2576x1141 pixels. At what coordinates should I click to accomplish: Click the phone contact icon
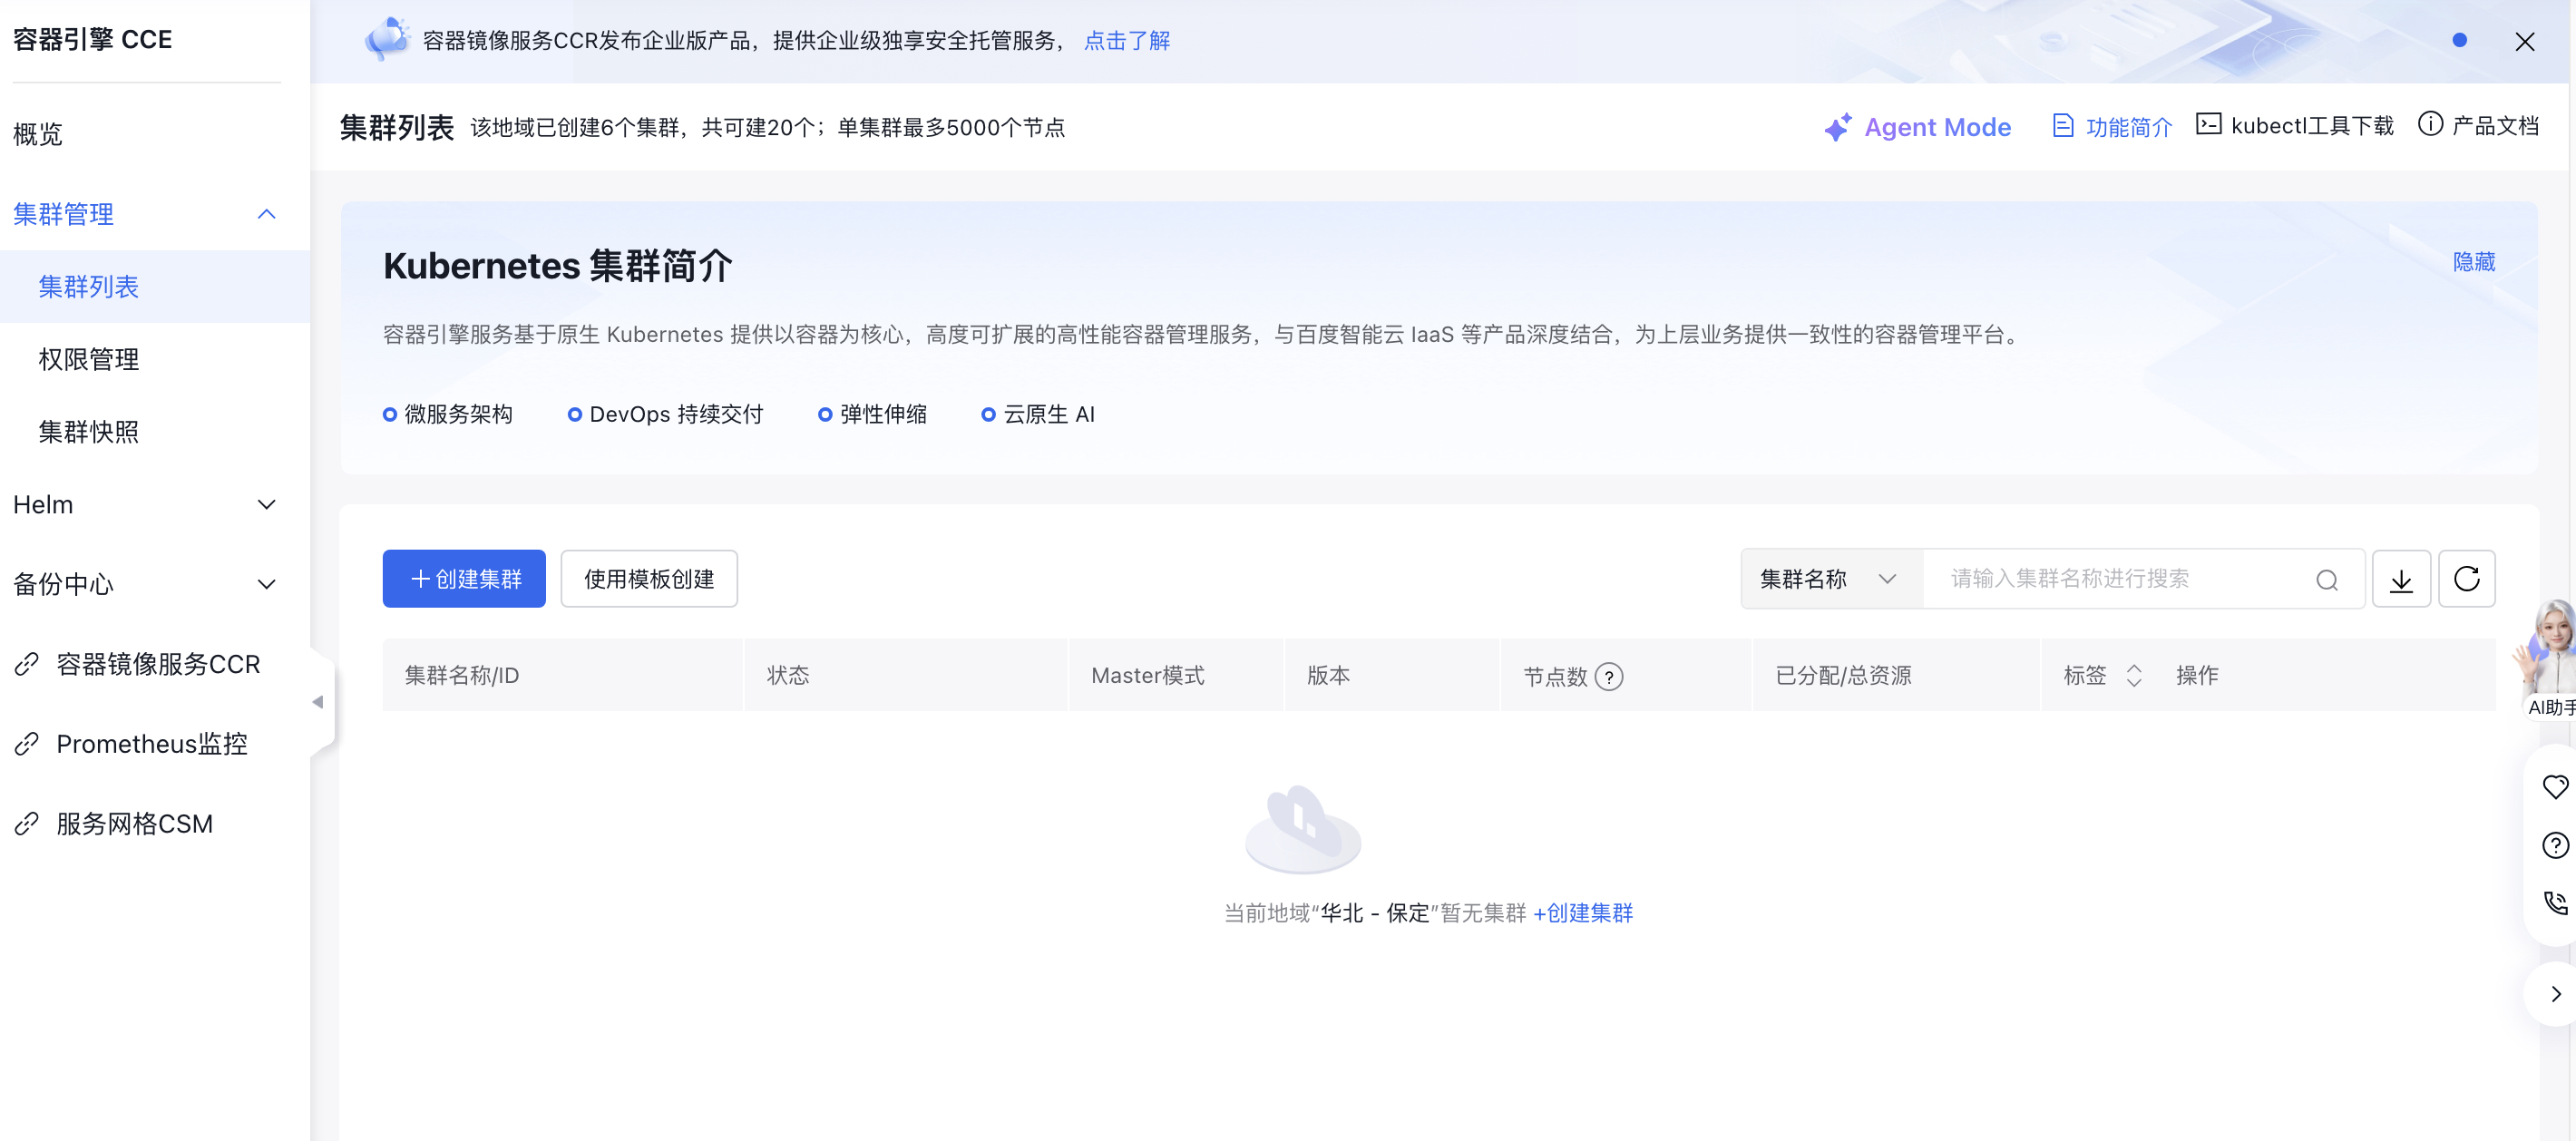pyautogui.click(x=2555, y=903)
